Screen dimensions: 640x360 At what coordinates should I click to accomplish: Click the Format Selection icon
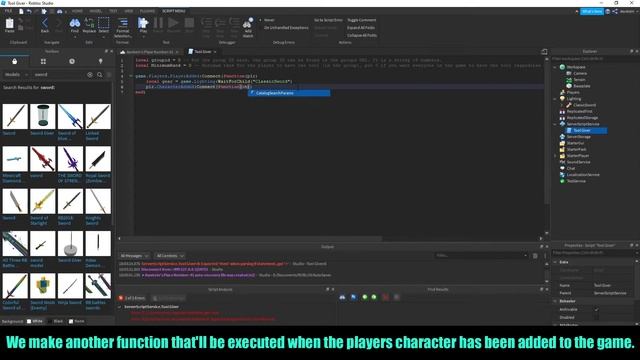click(x=123, y=27)
